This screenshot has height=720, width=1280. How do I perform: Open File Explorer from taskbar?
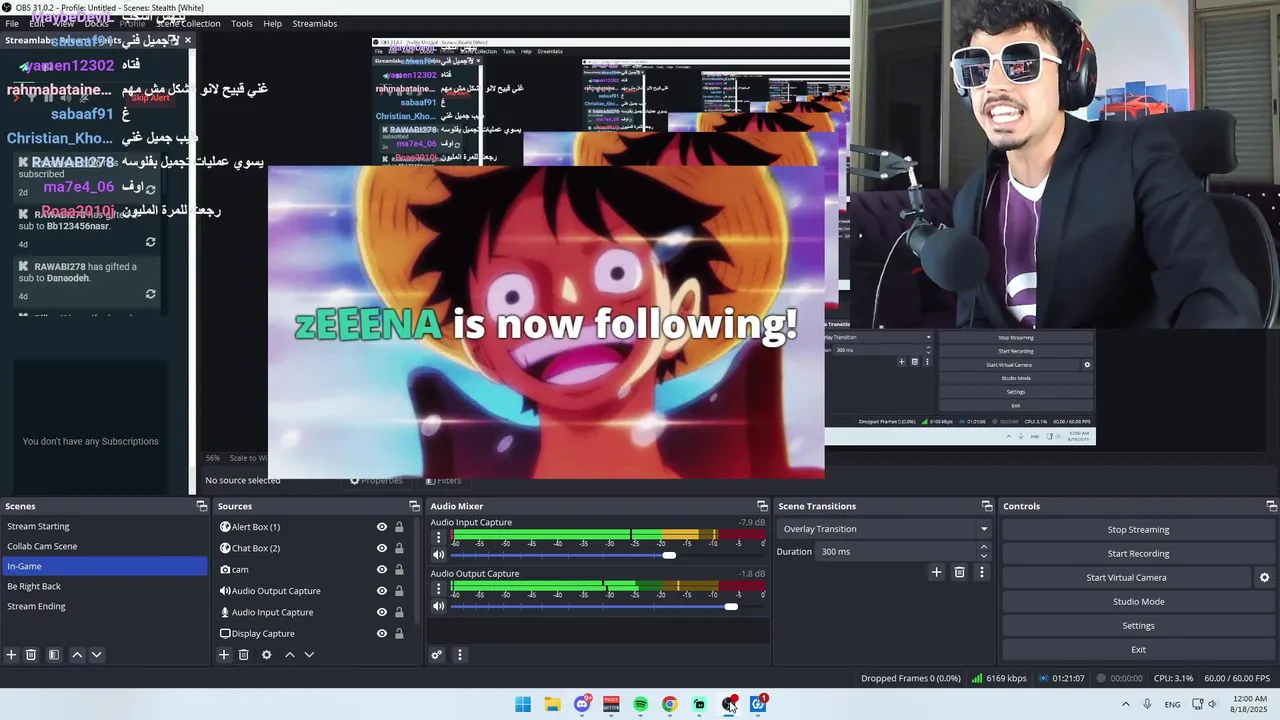click(552, 705)
